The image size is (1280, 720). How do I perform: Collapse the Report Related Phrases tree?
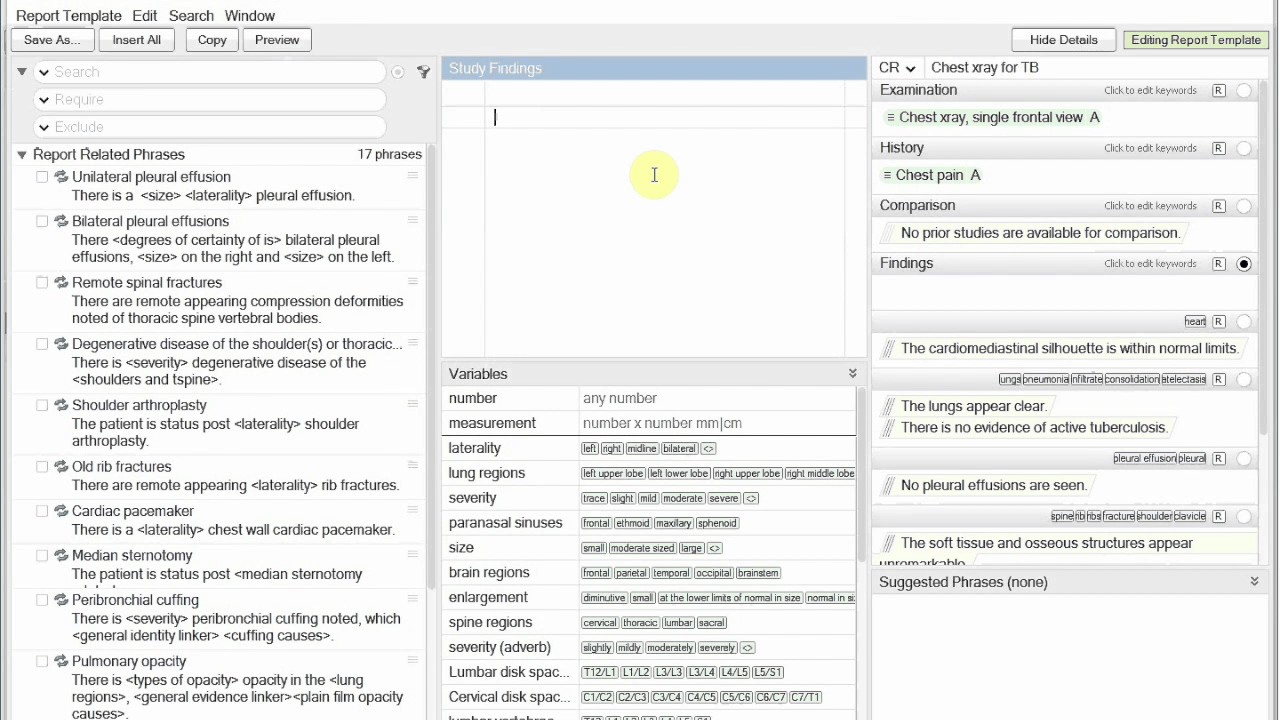(x=21, y=154)
